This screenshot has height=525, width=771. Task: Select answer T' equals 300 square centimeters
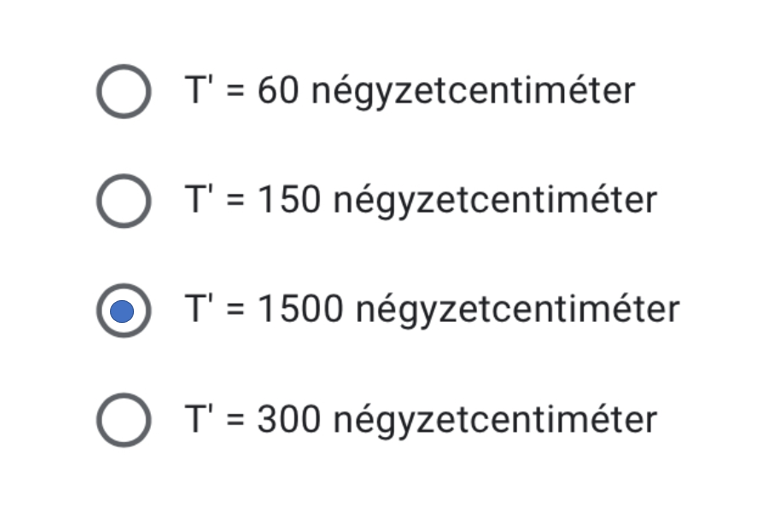tap(124, 420)
